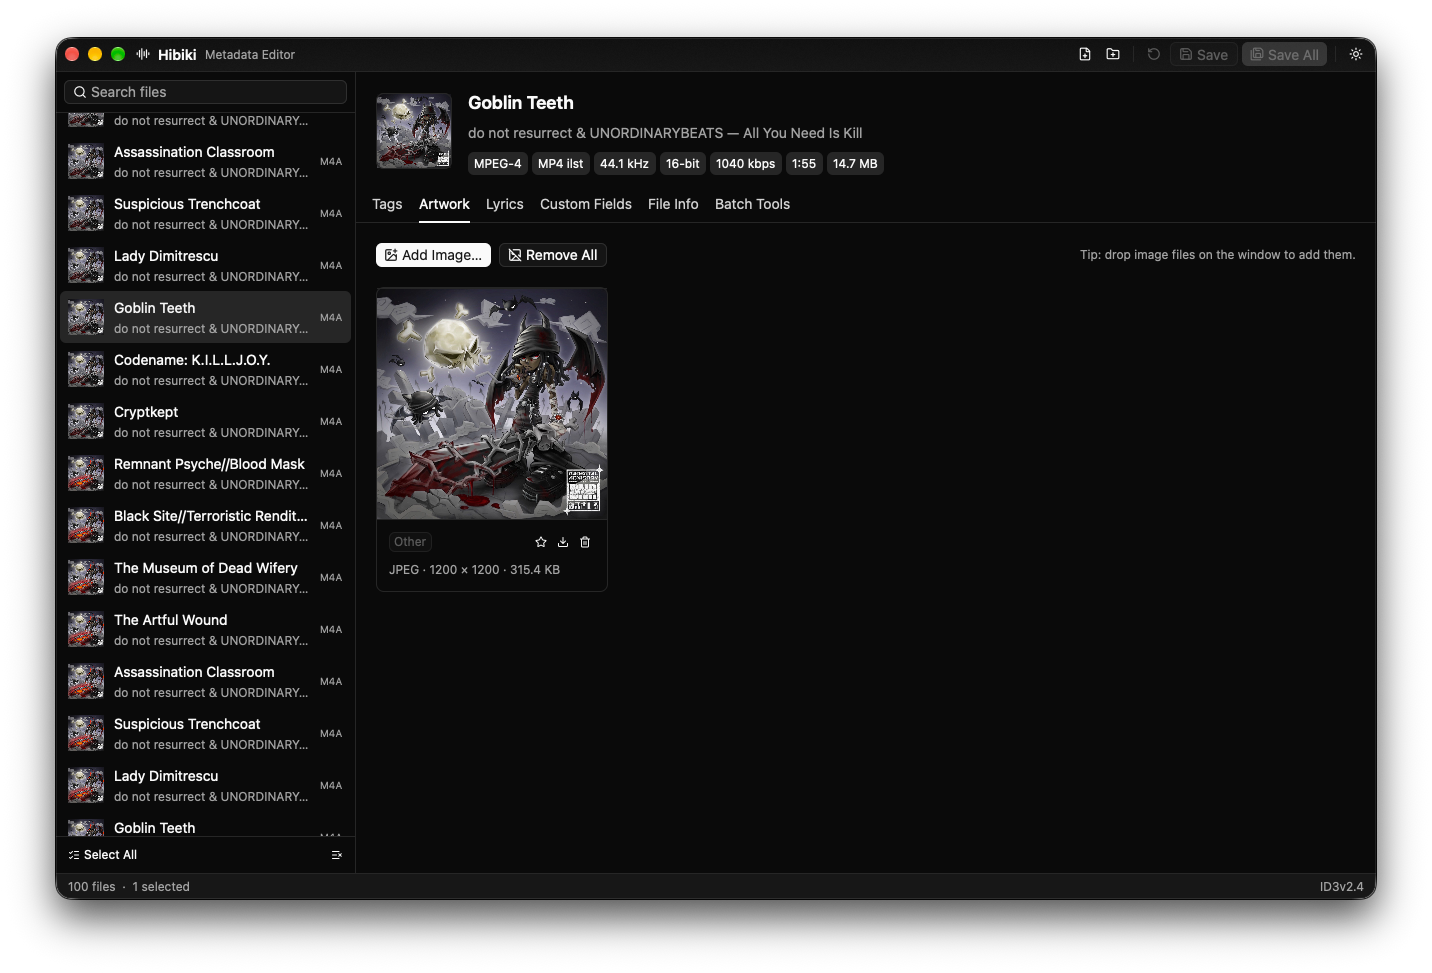
Task: Open the Custom Fields tab
Action: pyautogui.click(x=586, y=204)
